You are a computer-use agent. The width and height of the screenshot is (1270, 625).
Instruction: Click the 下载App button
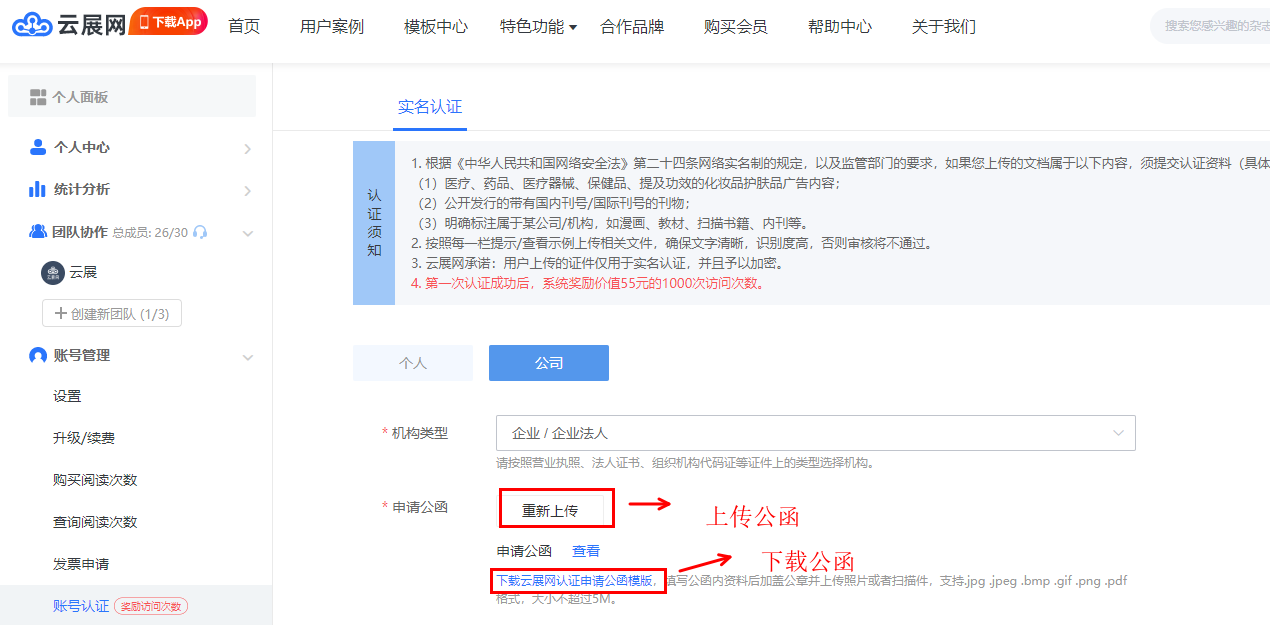click(169, 22)
